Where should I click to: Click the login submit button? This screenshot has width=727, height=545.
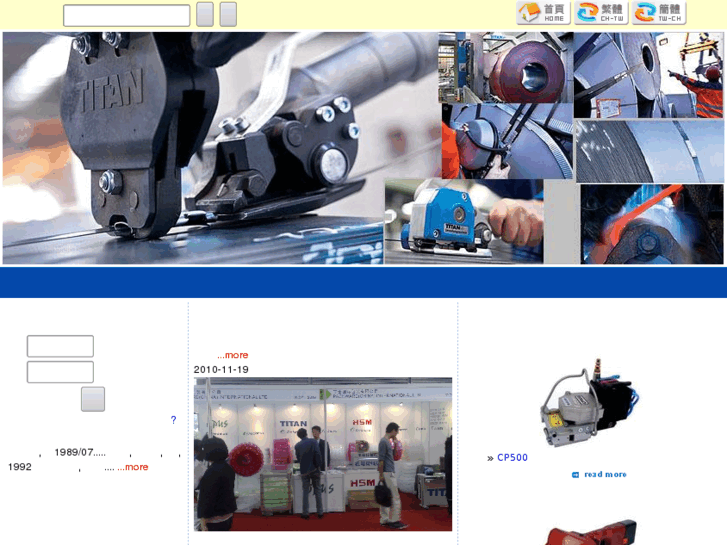coord(93,399)
